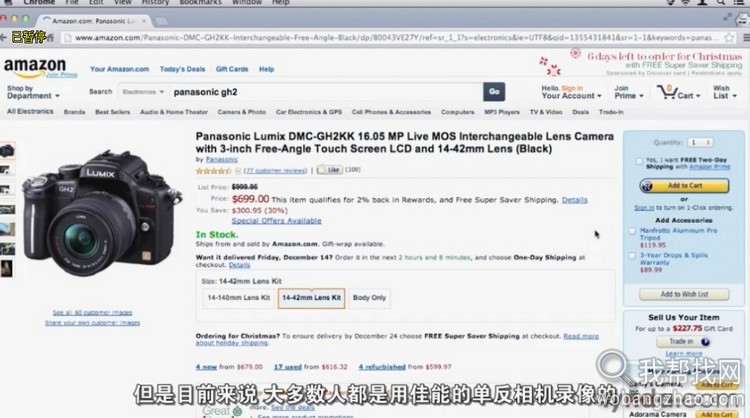Open Cell Phones & Accessories category

point(391,112)
